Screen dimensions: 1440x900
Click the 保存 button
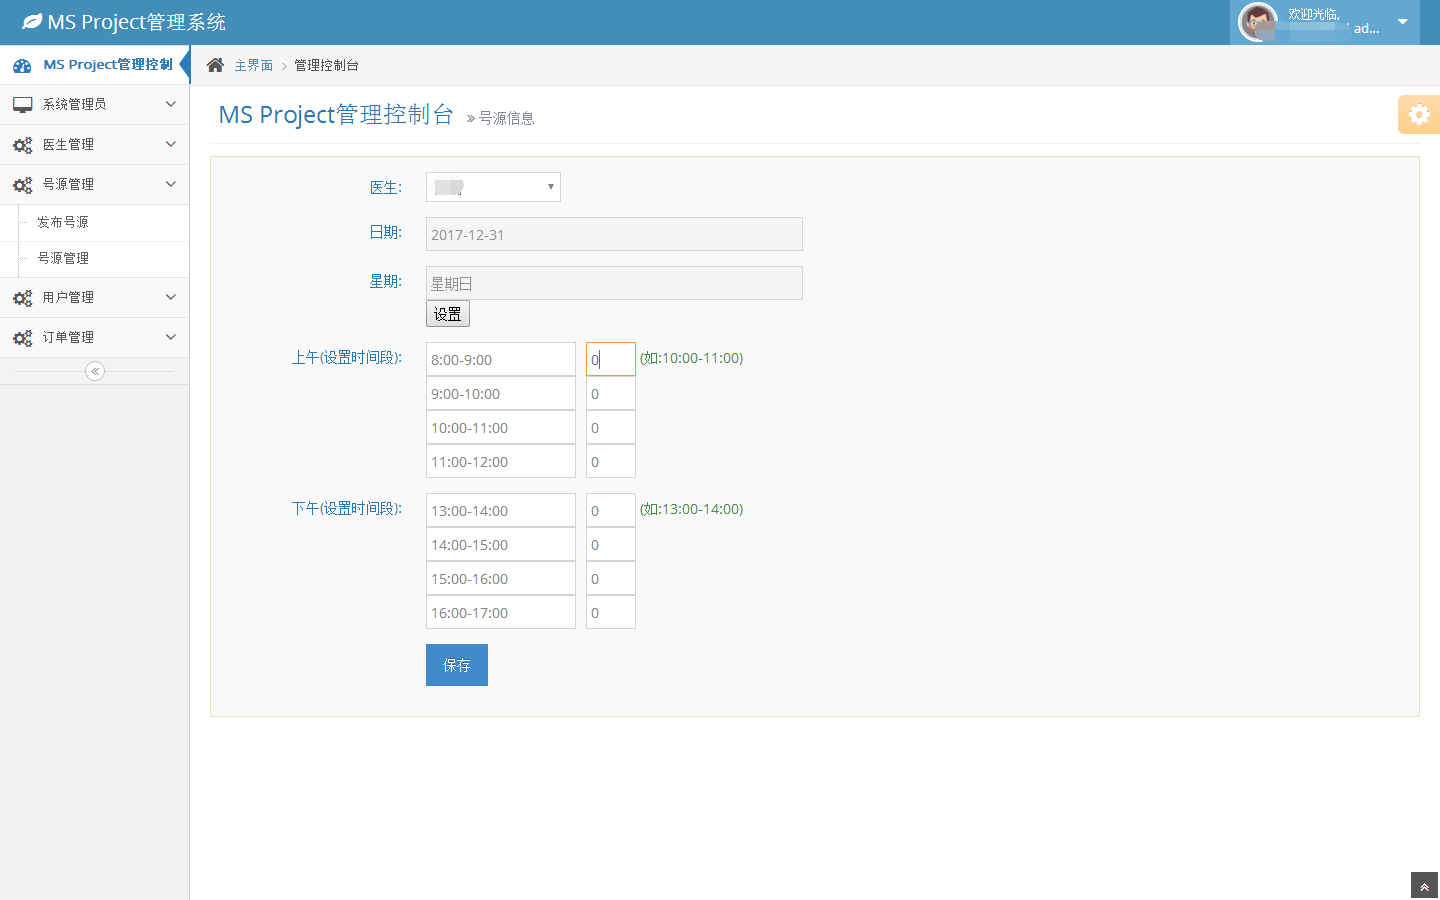(456, 665)
